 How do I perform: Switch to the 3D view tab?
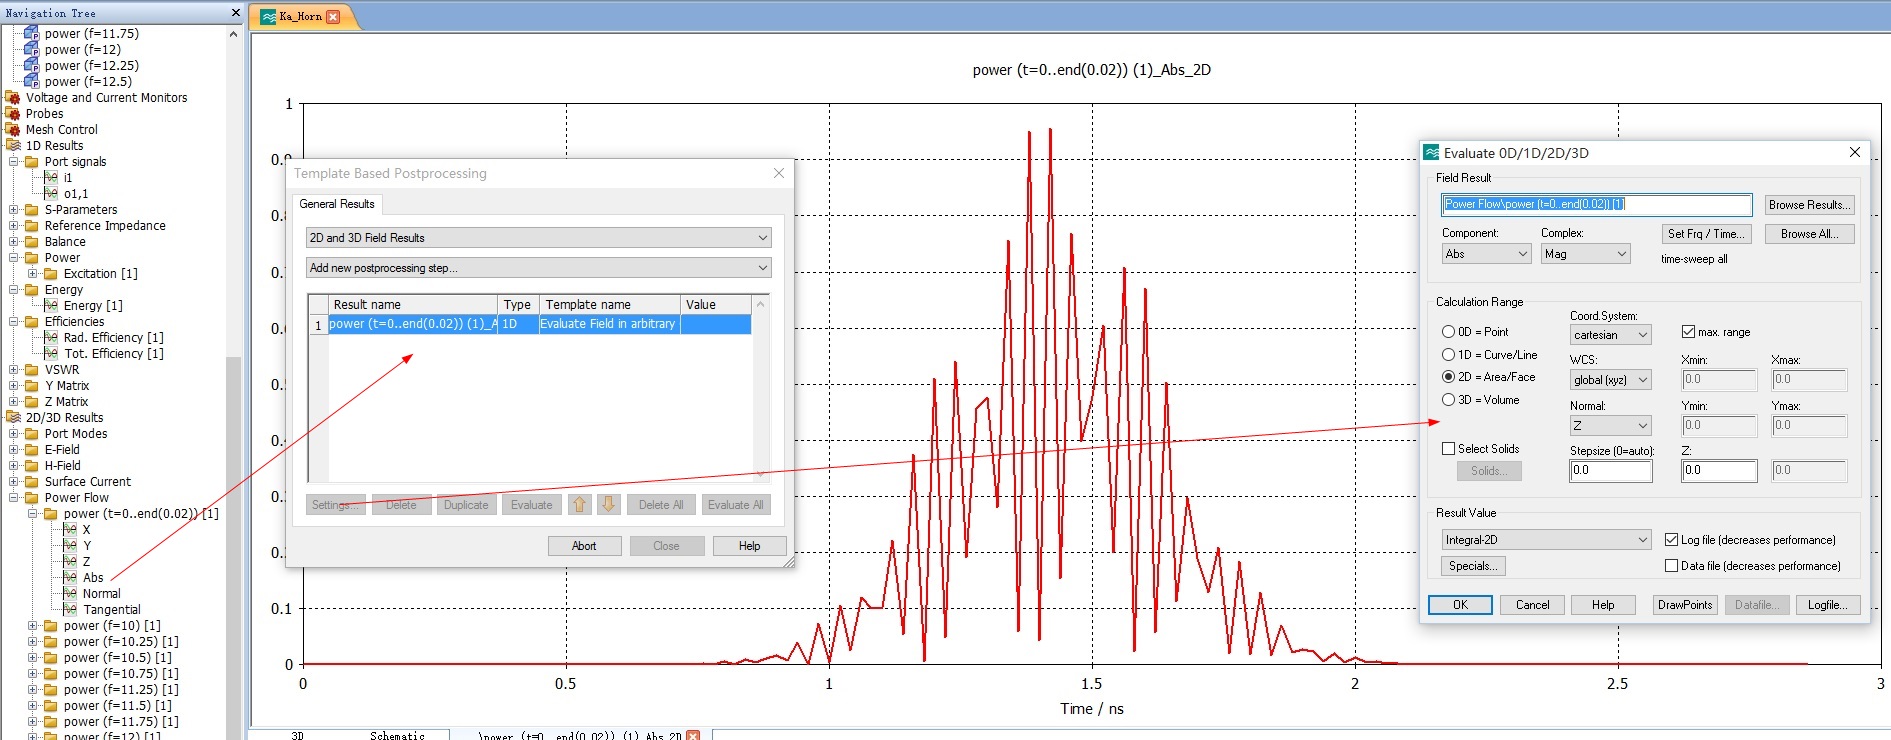point(297,735)
